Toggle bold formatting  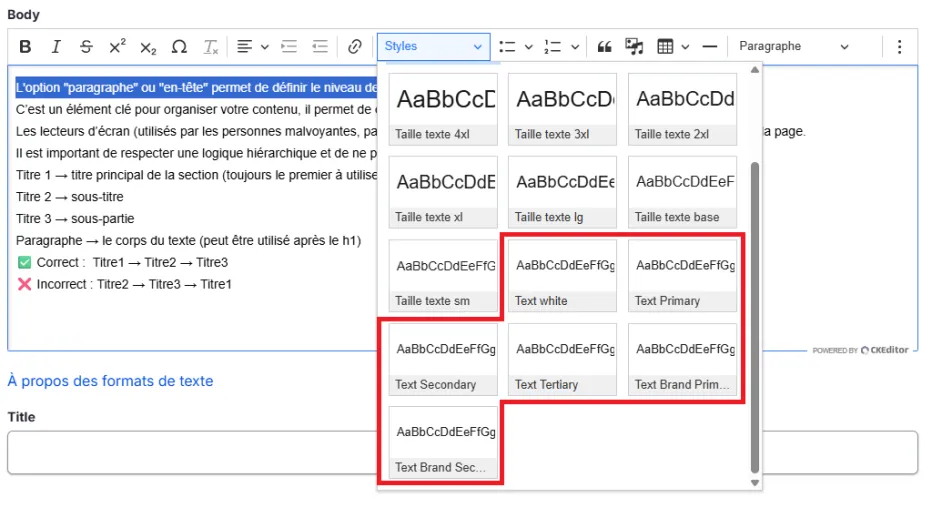[x=25, y=46]
